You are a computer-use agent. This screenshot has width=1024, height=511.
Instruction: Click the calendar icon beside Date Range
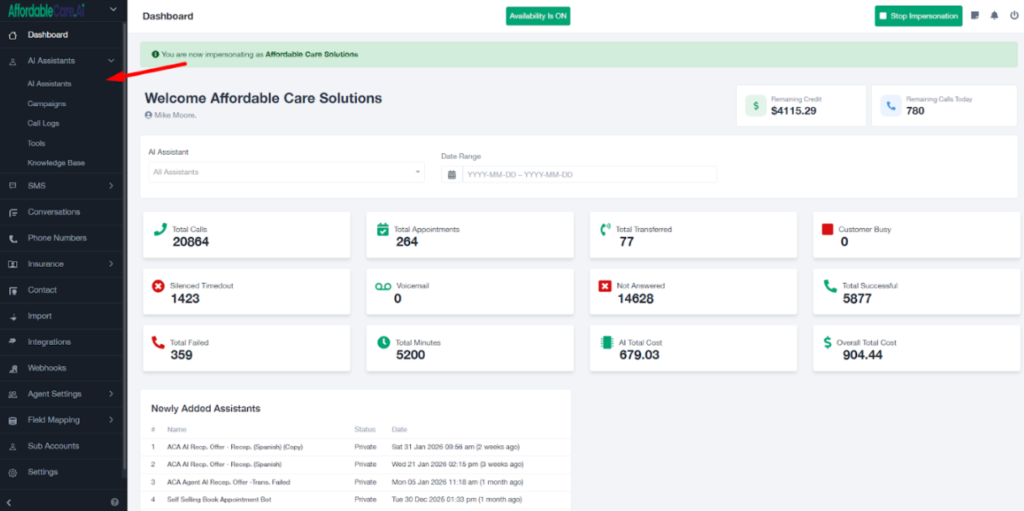point(452,174)
